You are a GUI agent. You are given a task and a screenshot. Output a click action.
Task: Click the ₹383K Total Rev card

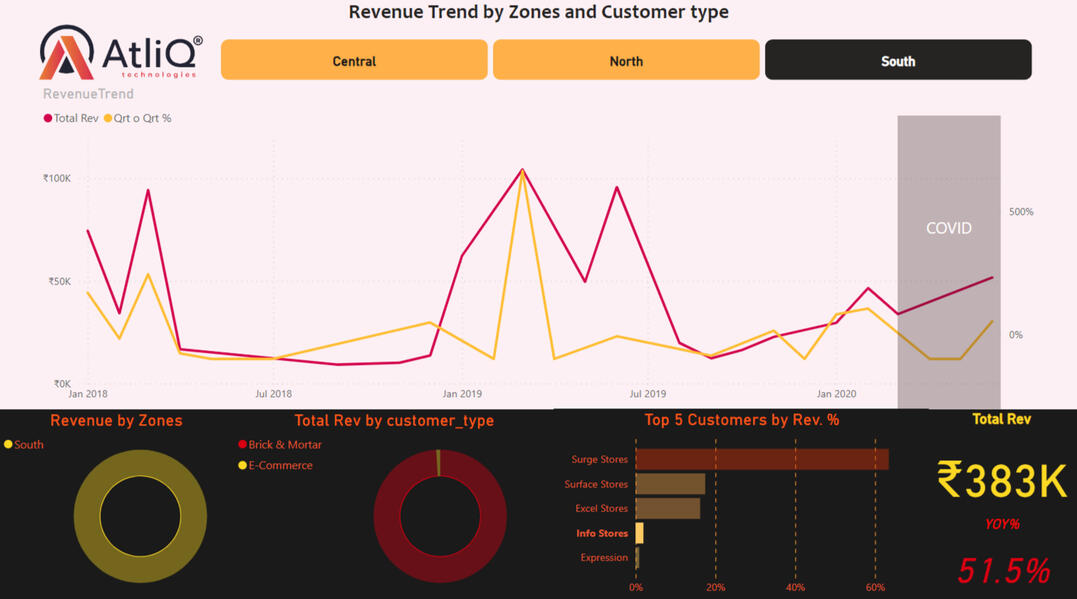tap(1001, 480)
